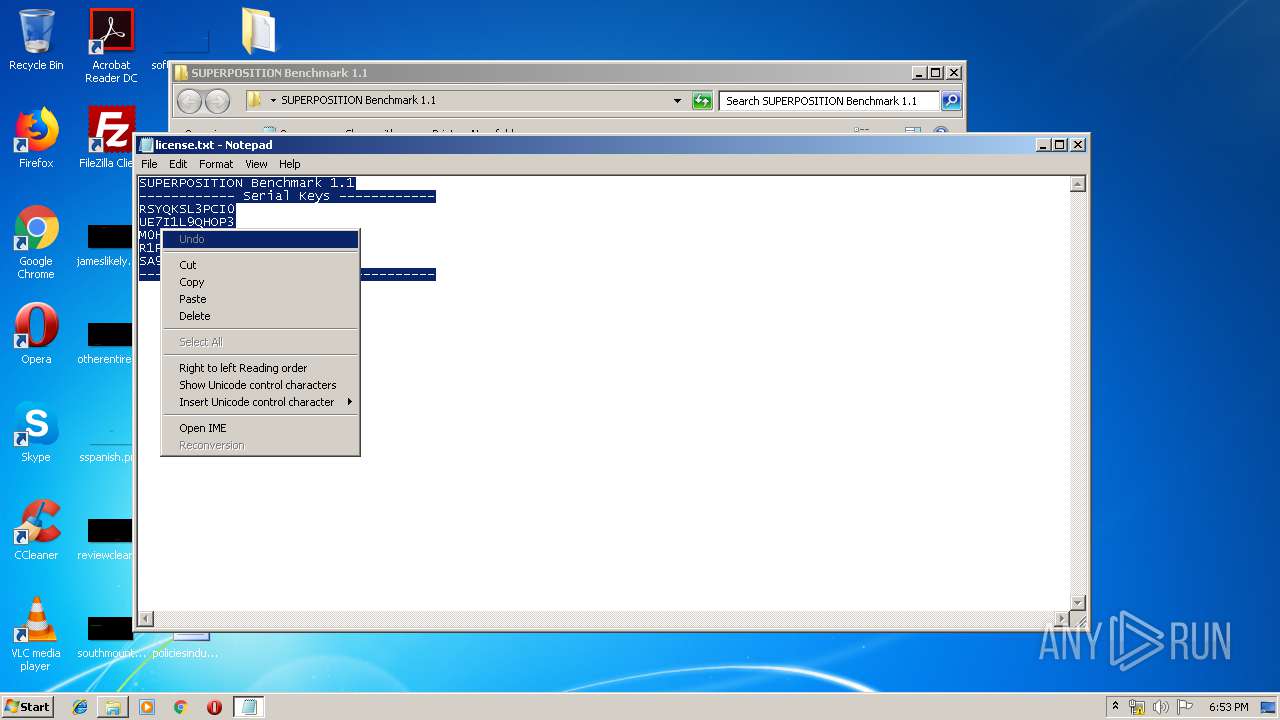1280x720 pixels.
Task: Click Notepad vertical scrollbar down arrow
Action: pos(1078,603)
